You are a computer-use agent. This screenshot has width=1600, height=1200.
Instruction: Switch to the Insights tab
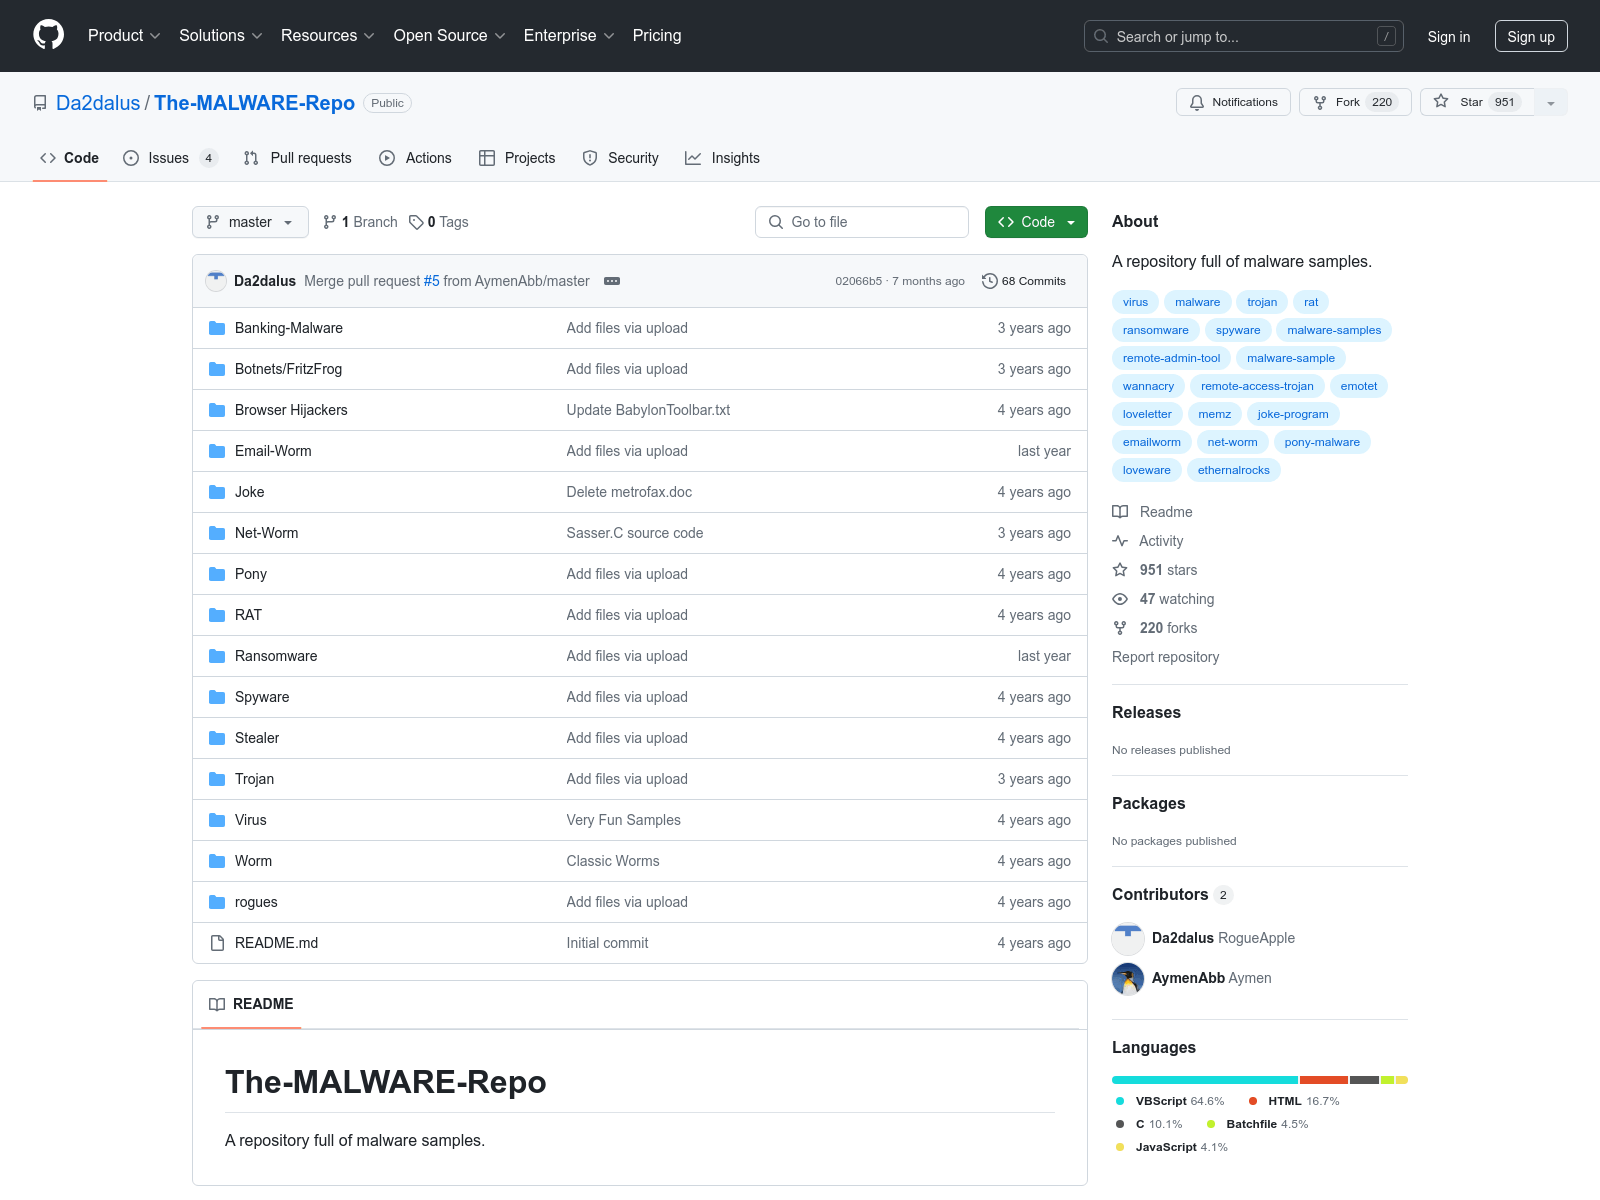point(723,158)
